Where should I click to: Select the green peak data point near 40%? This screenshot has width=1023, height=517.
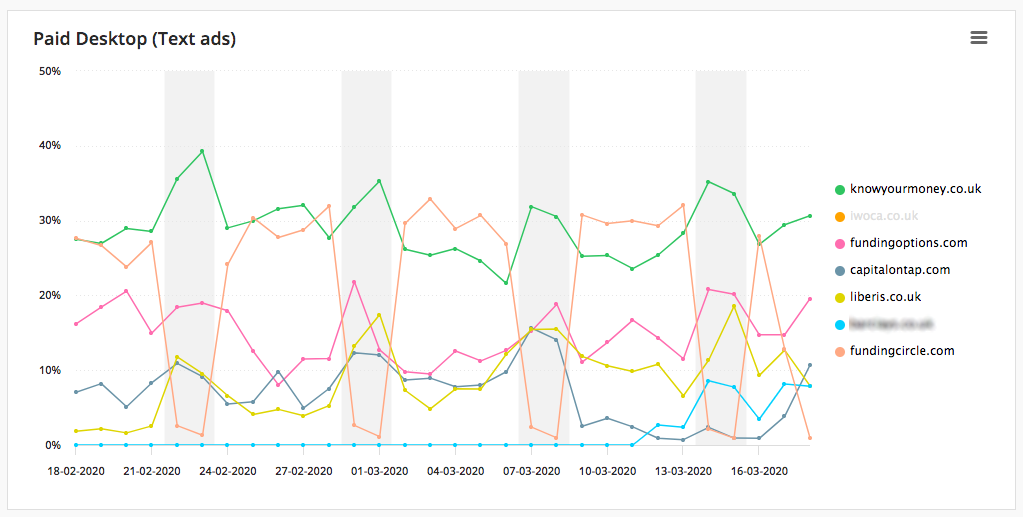point(202,151)
